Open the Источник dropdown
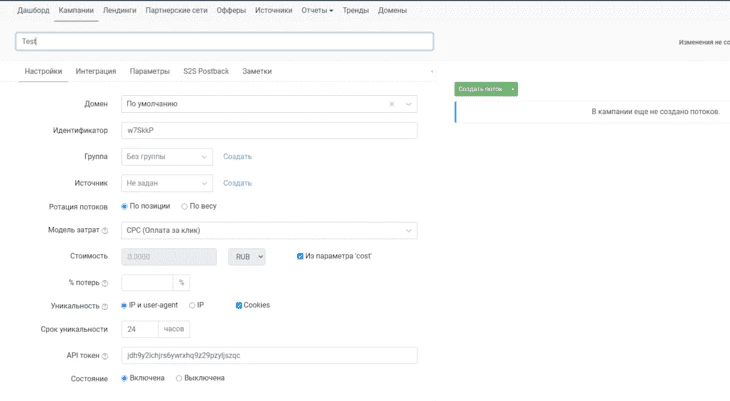This screenshot has width=730, height=401. (x=167, y=183)
